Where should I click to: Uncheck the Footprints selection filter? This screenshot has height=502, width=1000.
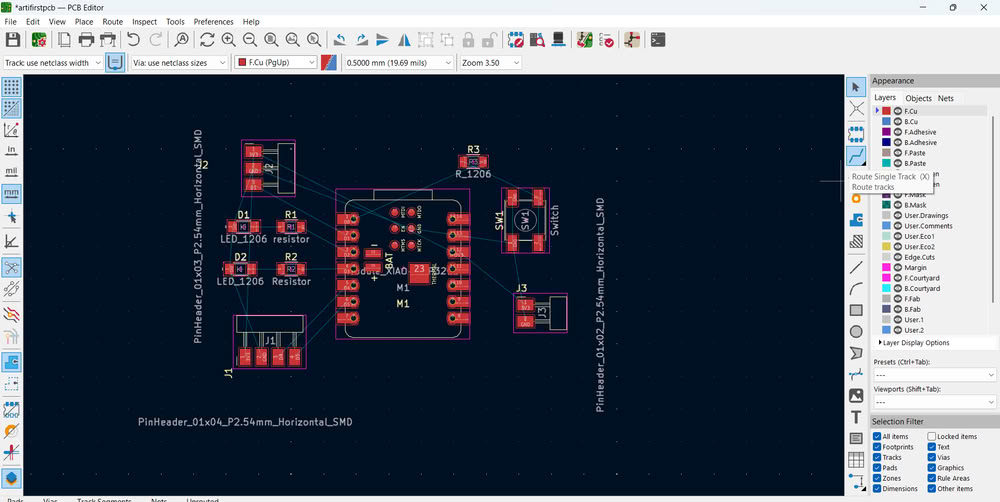tap(877, 447)
